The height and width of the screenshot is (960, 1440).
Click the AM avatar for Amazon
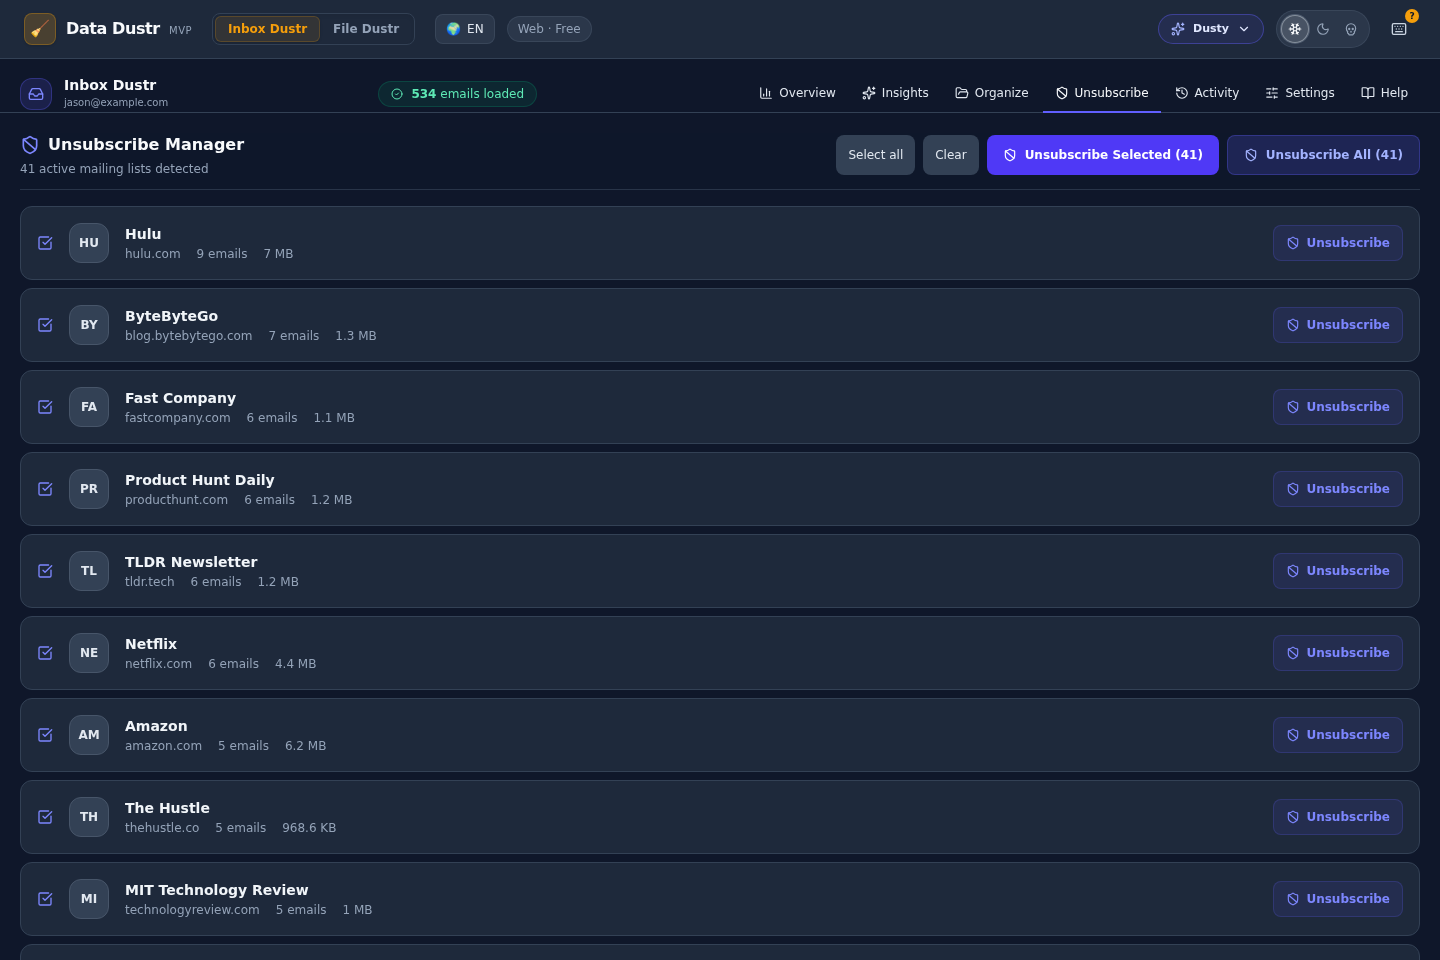point(89,735)
